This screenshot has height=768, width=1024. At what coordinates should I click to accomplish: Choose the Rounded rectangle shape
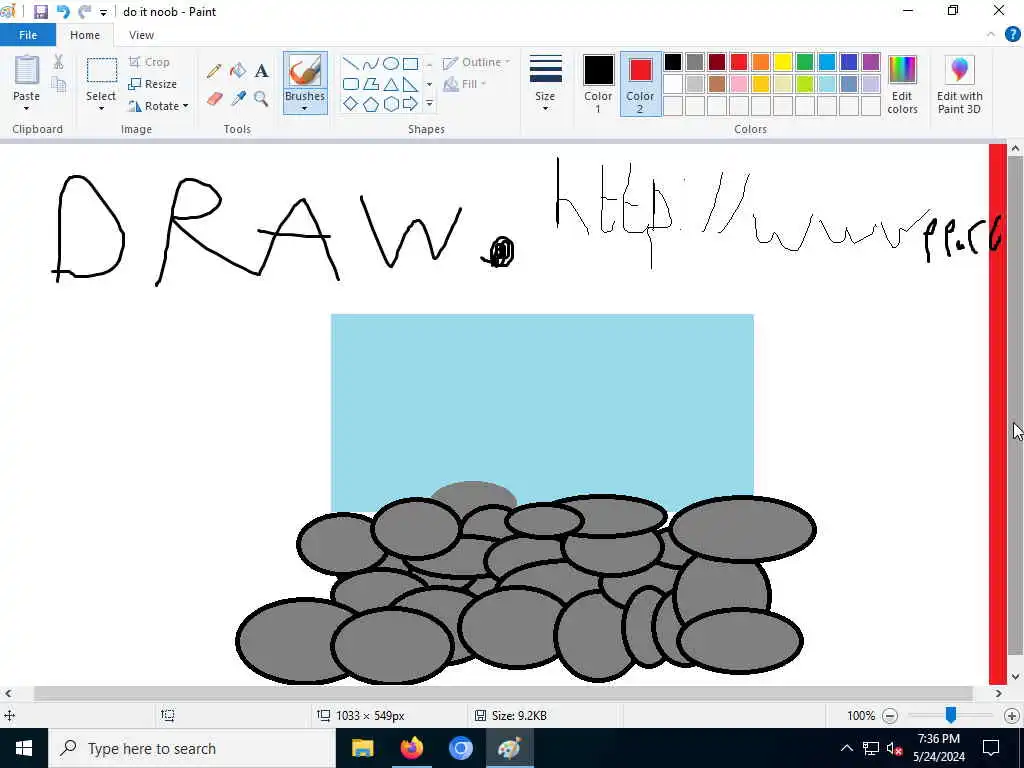point(351,84)
